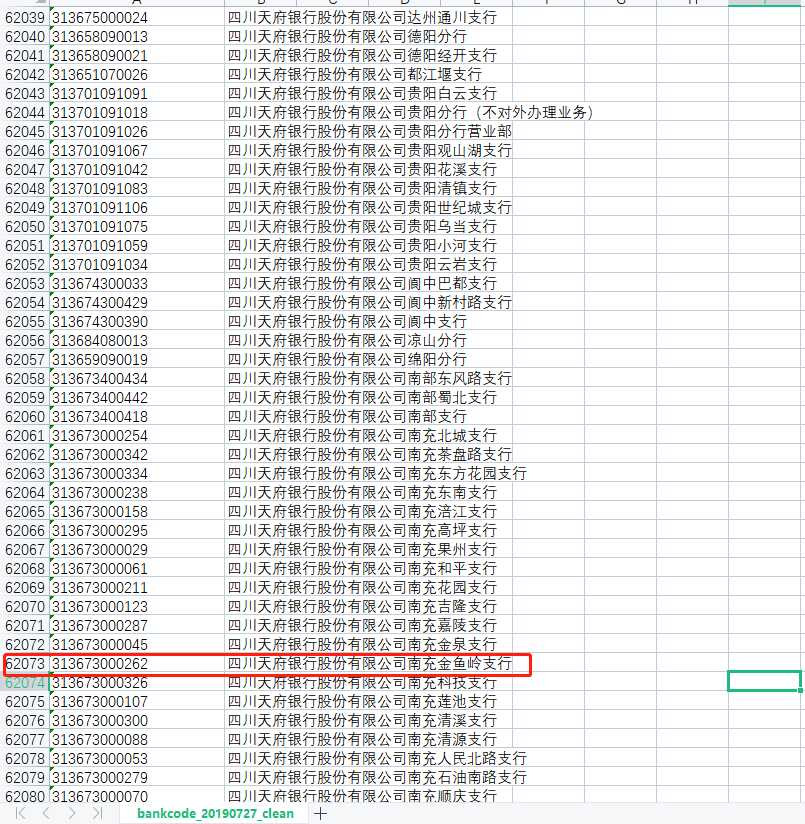Select cell 四川天府银行股份有限公司南充高坪支行
This screenshot has width=805, height=824.
tap(362, 531)
